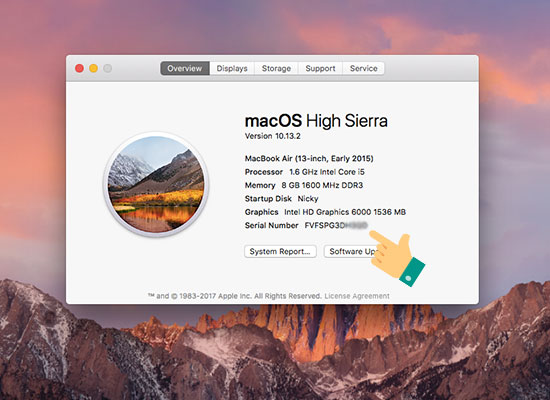The width and height of the screenshot is (550, 400).
Task: Open the Service tab
Action: click(x=363, y=68)
